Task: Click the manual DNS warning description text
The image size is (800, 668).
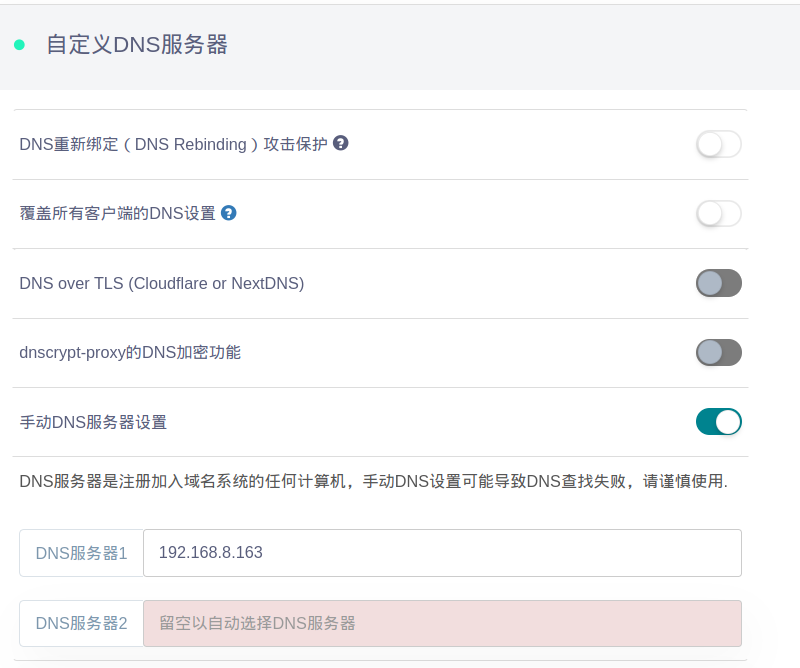Action: coord(373,482)
